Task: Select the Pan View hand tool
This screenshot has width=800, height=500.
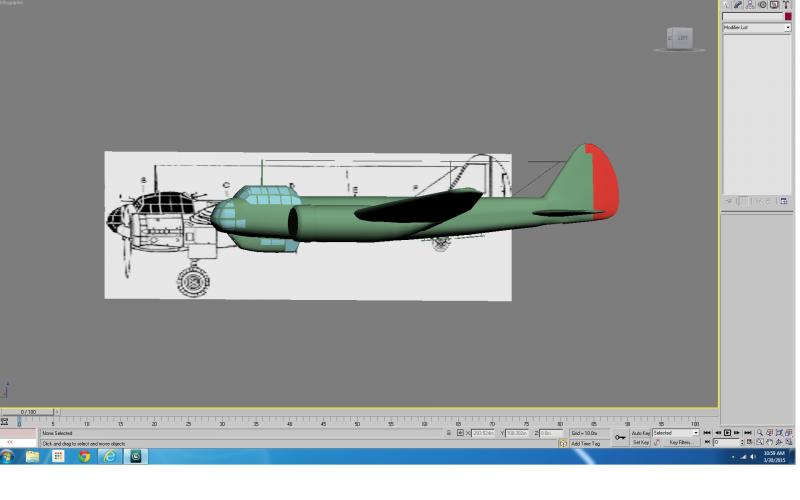Action: pyautogui.click(x=770, y=442)
